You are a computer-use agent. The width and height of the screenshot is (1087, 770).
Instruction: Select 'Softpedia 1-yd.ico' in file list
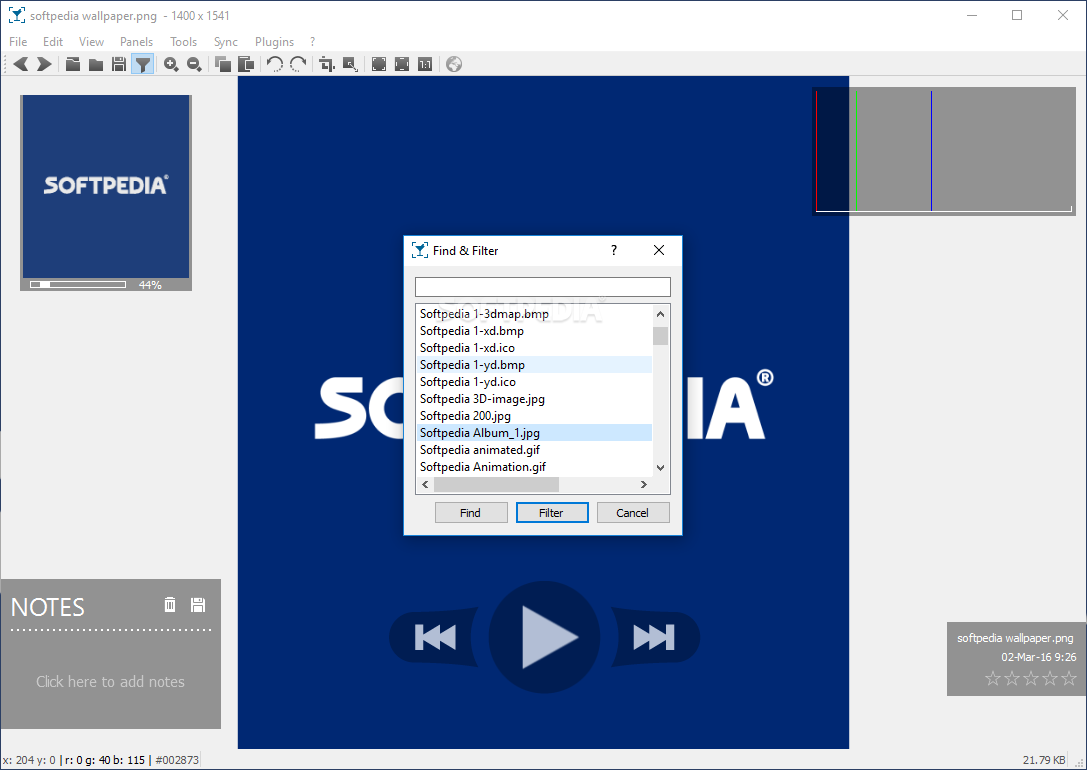click(534, 382)
